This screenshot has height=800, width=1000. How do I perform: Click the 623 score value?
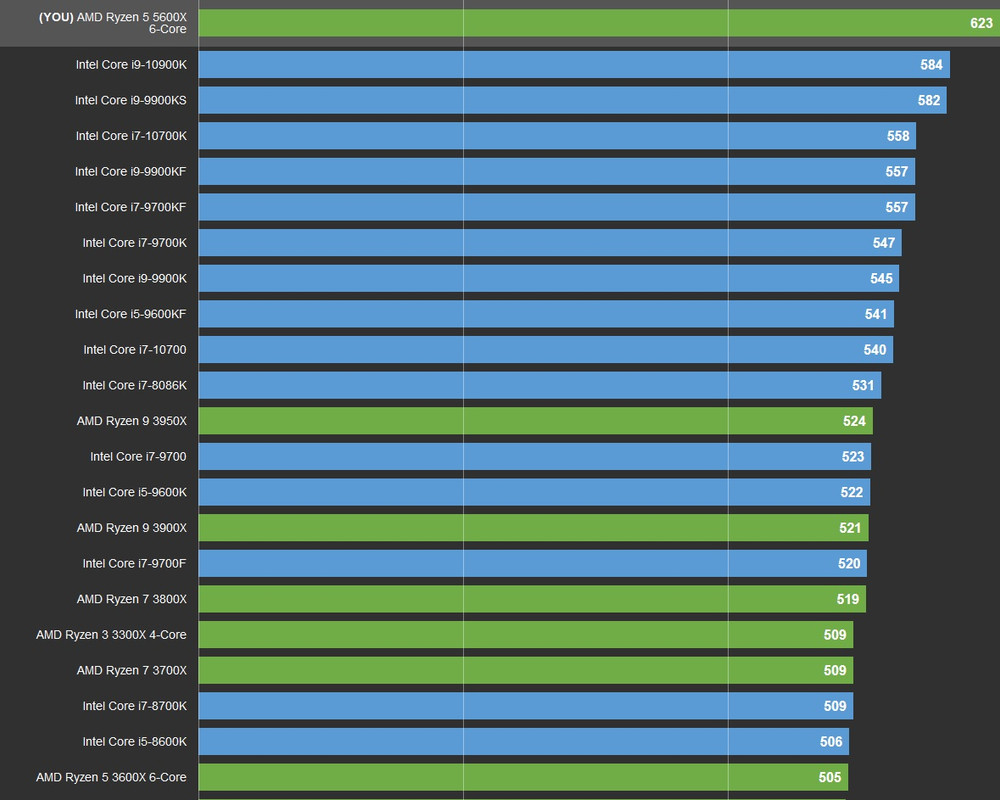982,24
